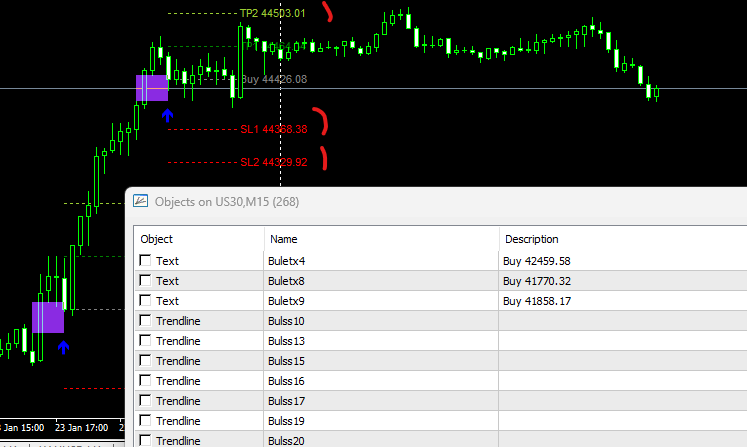Image resolution: width=747 pixels, height=447 pixels.
Task: Click the 'Buy 41858.17' description cell
Action: pos(623,301)
